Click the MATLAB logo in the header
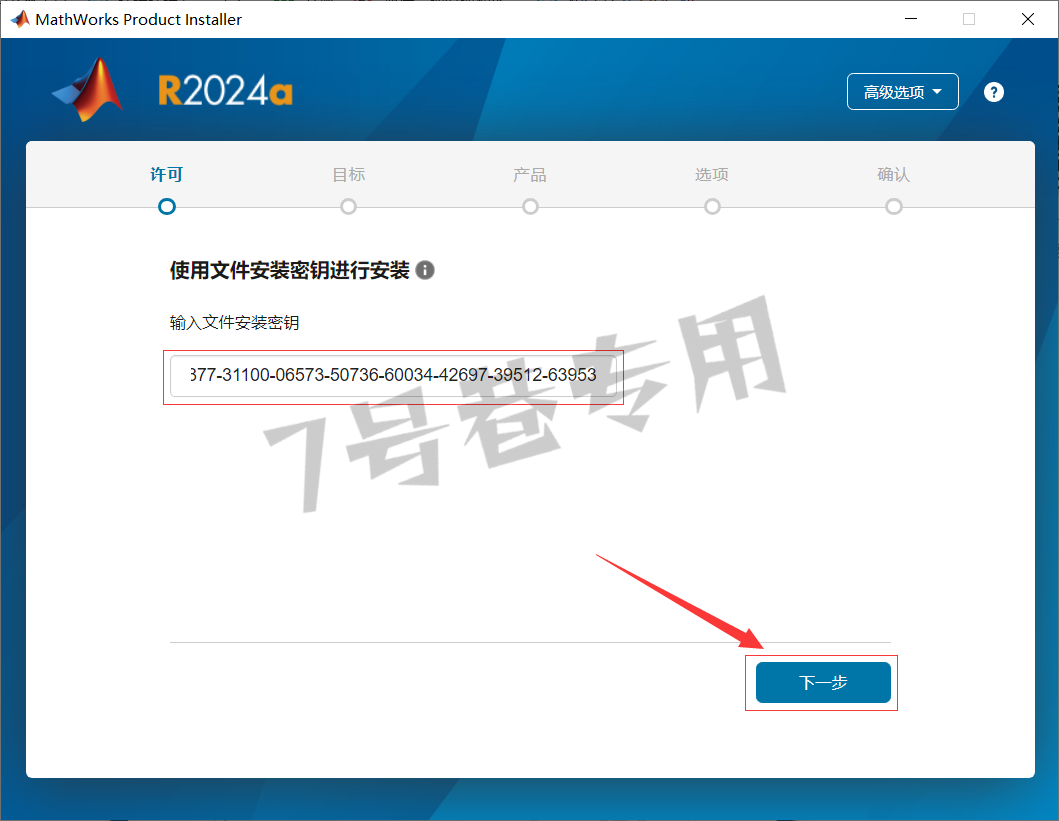Screen dimensions: 1059x821 tap(88, 90)
